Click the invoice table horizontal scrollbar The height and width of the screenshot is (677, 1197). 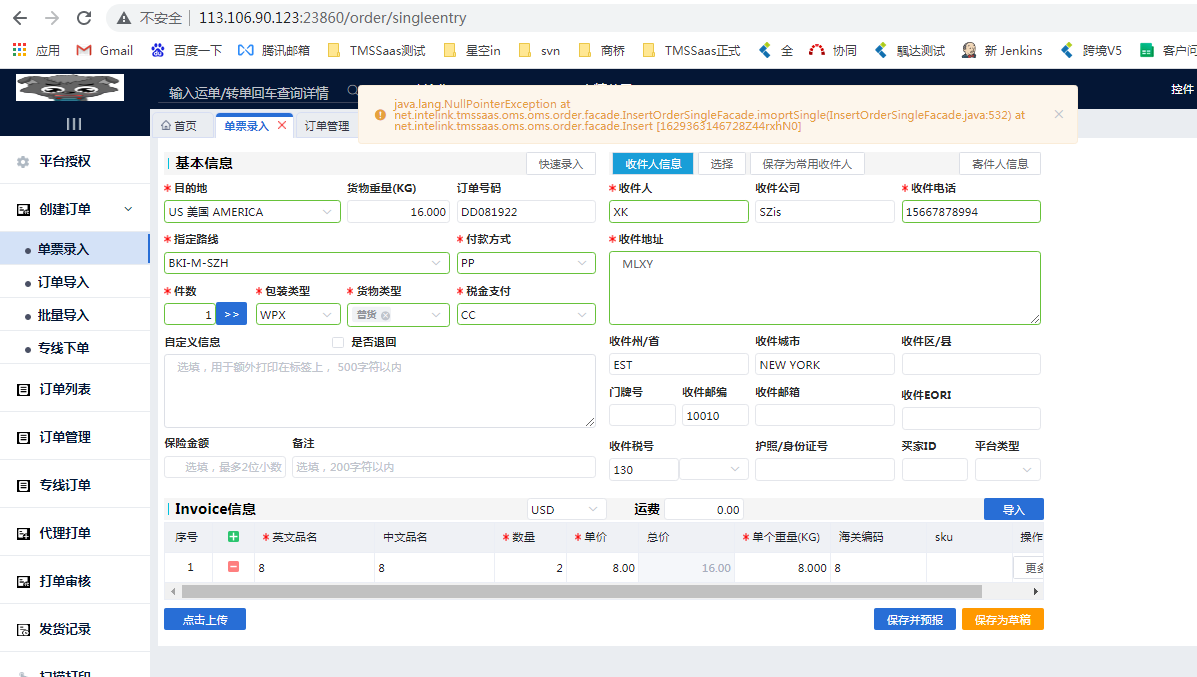pyautogui.click(x=600, y=591)
